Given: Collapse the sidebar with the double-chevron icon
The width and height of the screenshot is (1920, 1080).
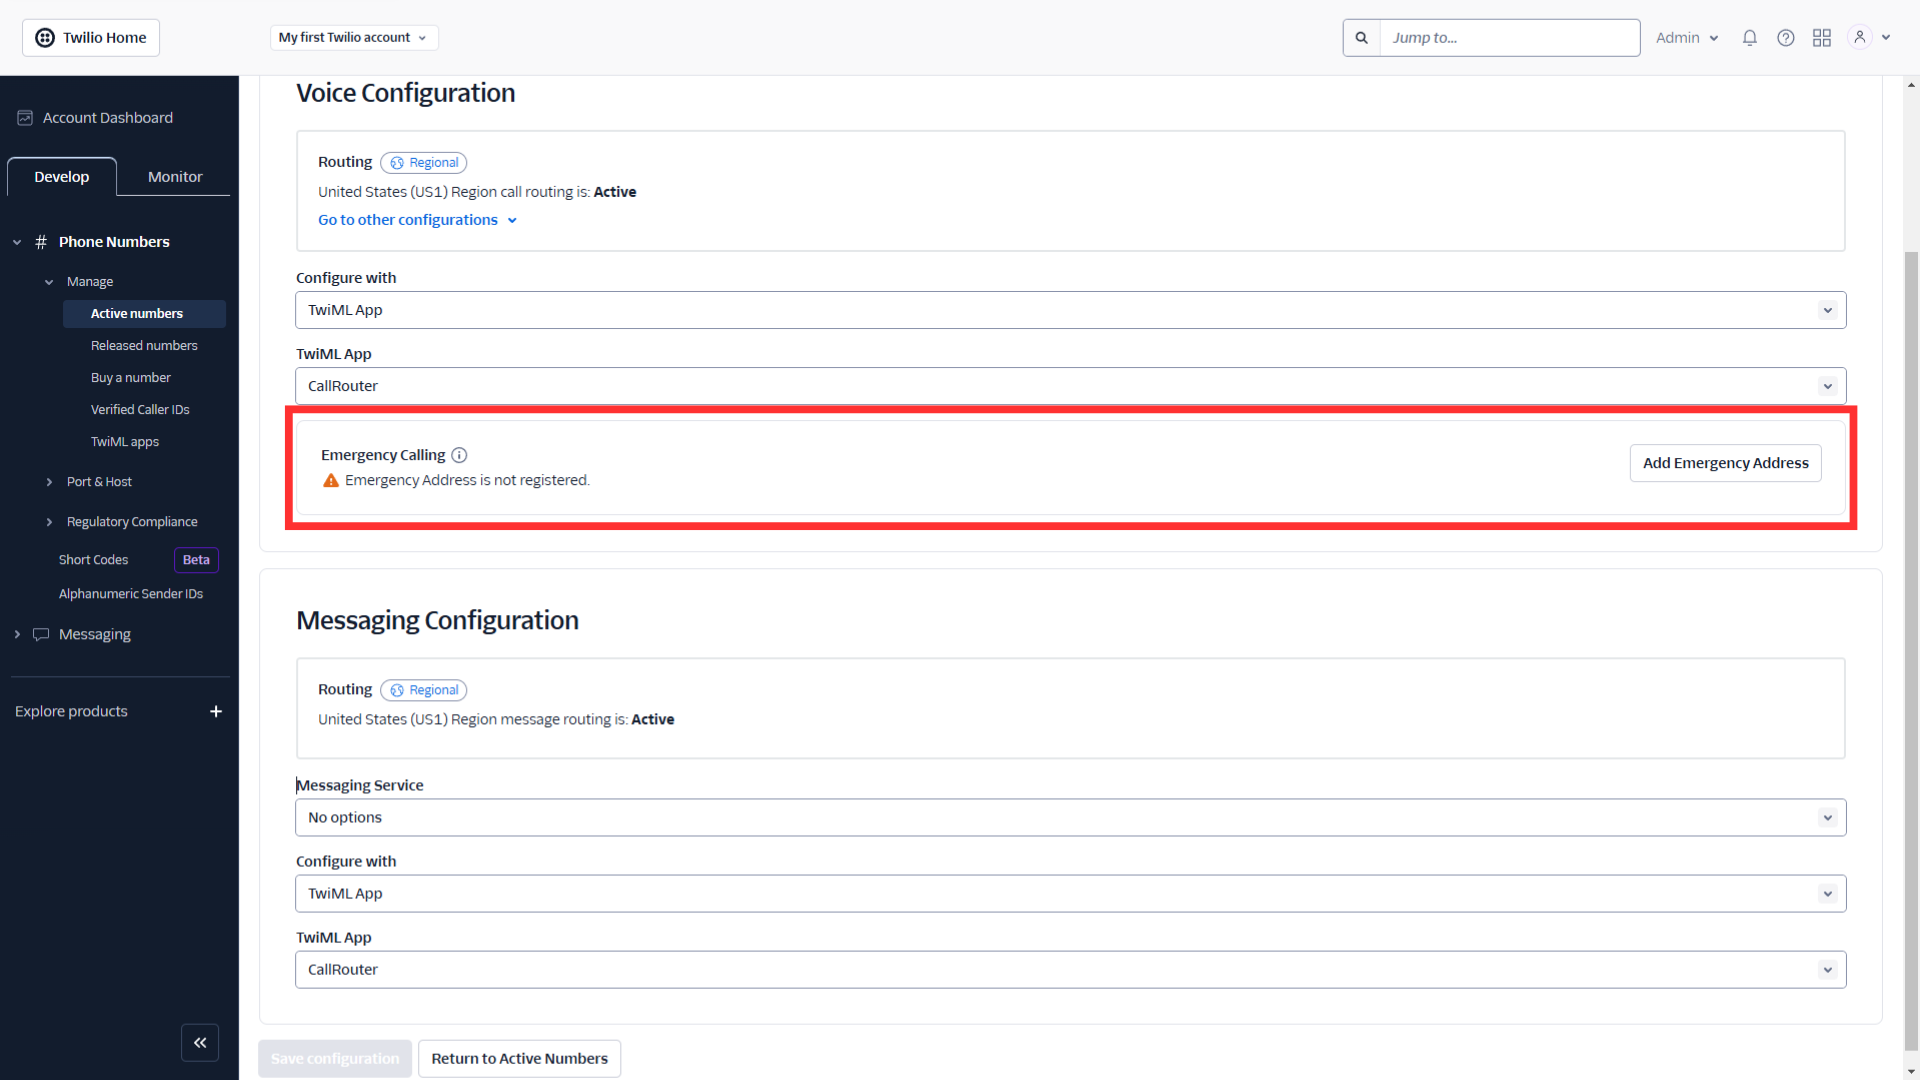Looking at the screenshot, I should pos(200,1042).
